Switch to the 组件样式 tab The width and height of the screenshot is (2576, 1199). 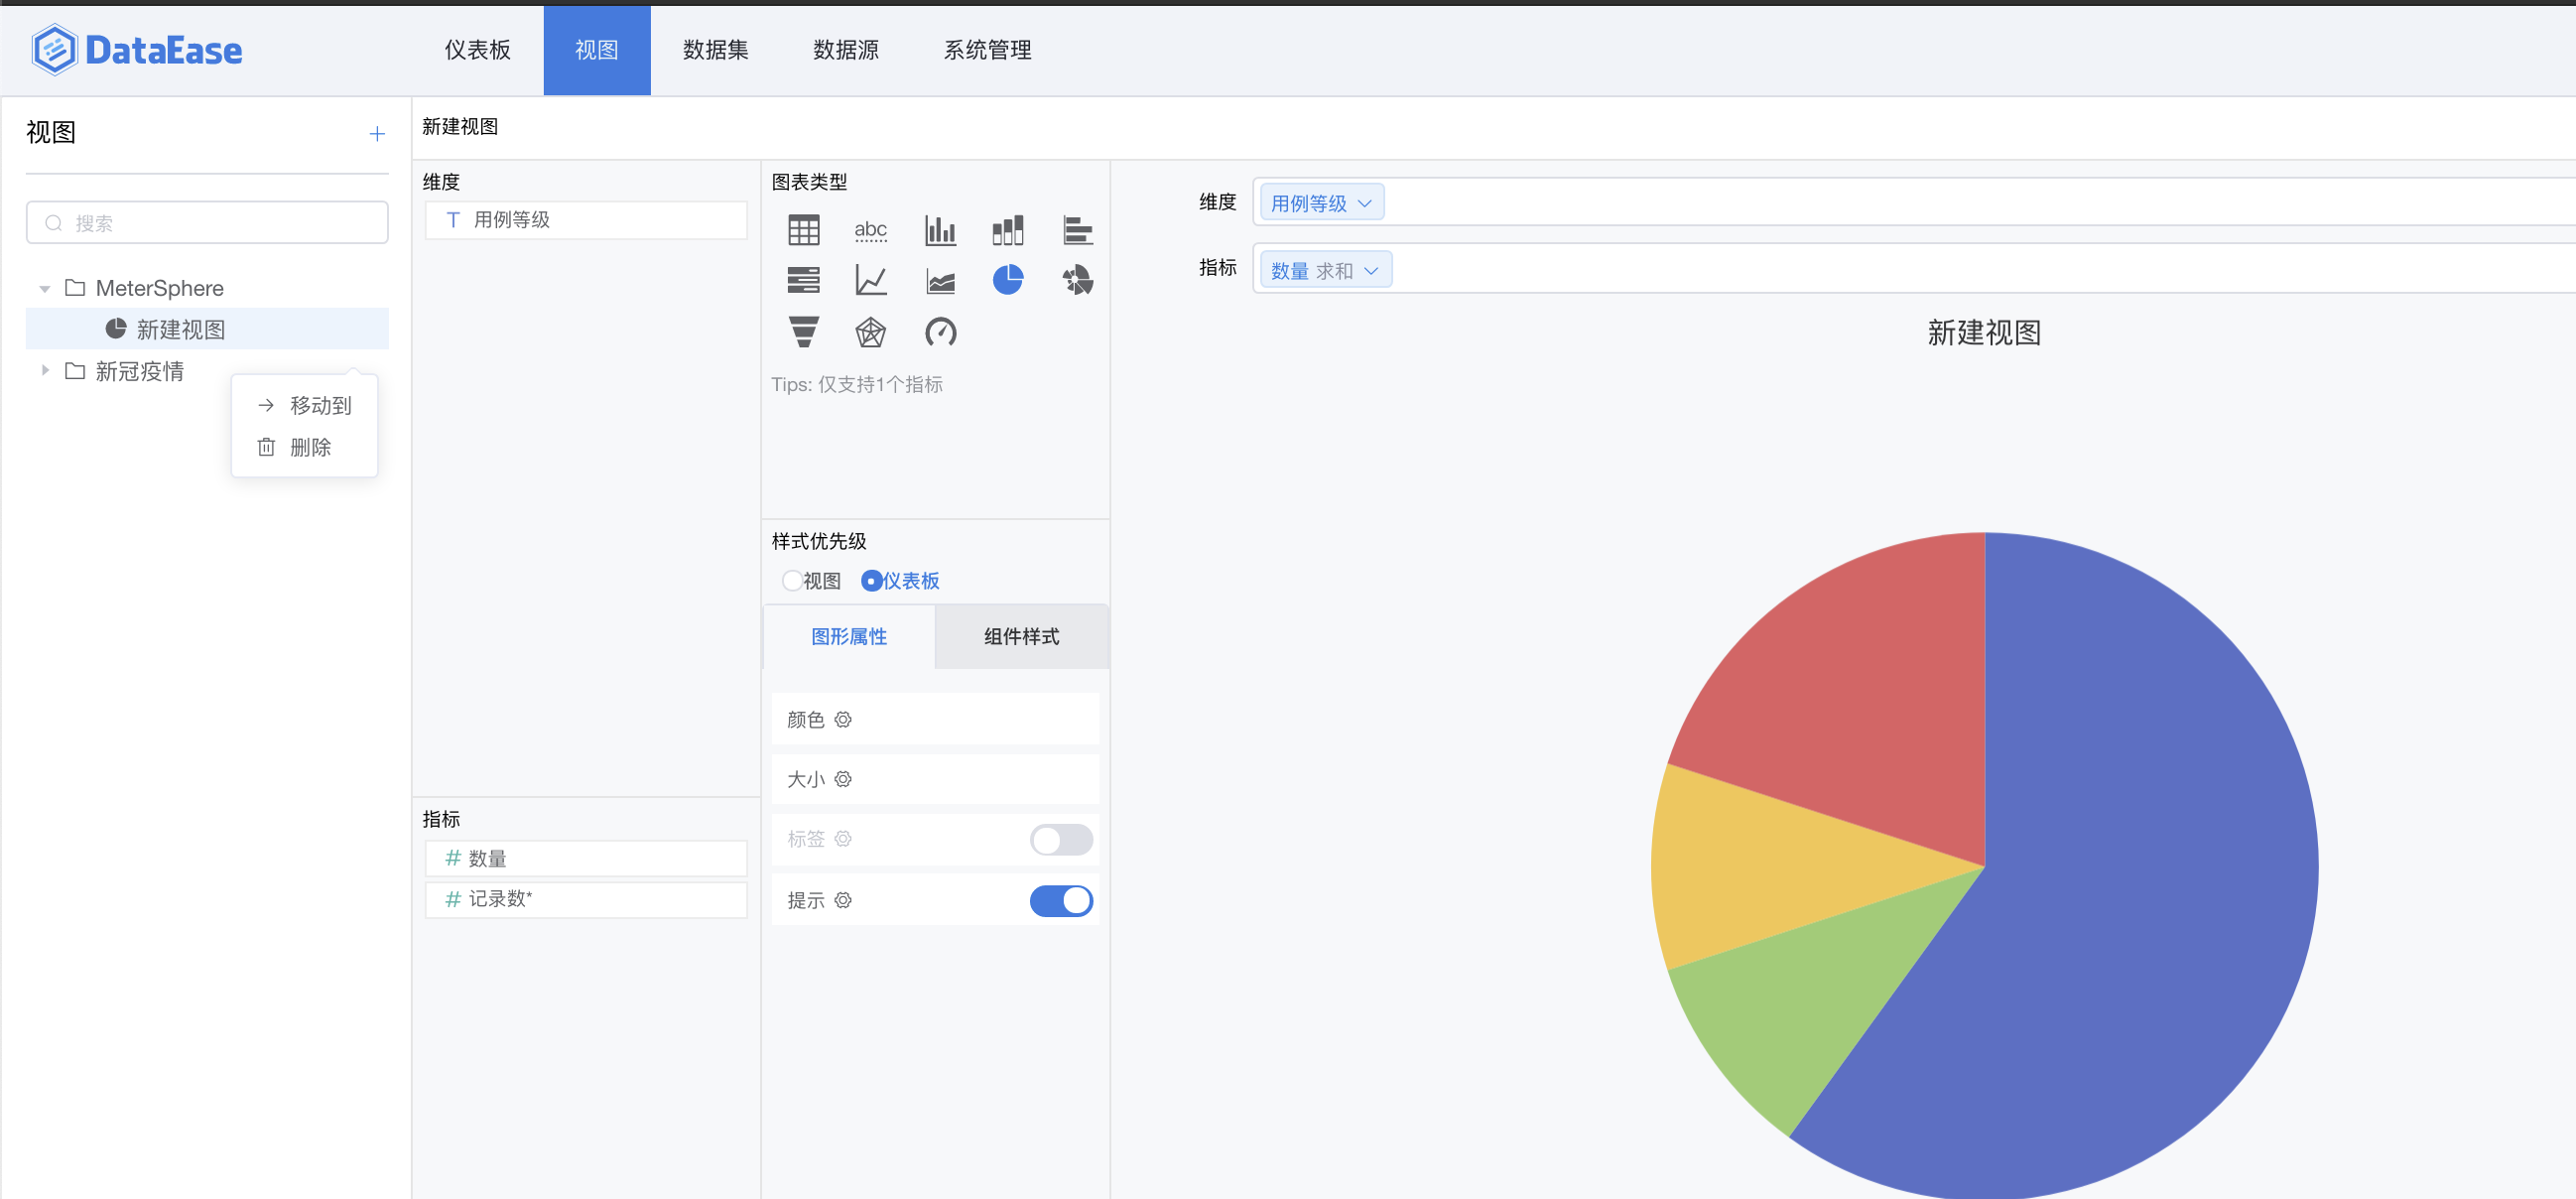tap(1021, 637)
